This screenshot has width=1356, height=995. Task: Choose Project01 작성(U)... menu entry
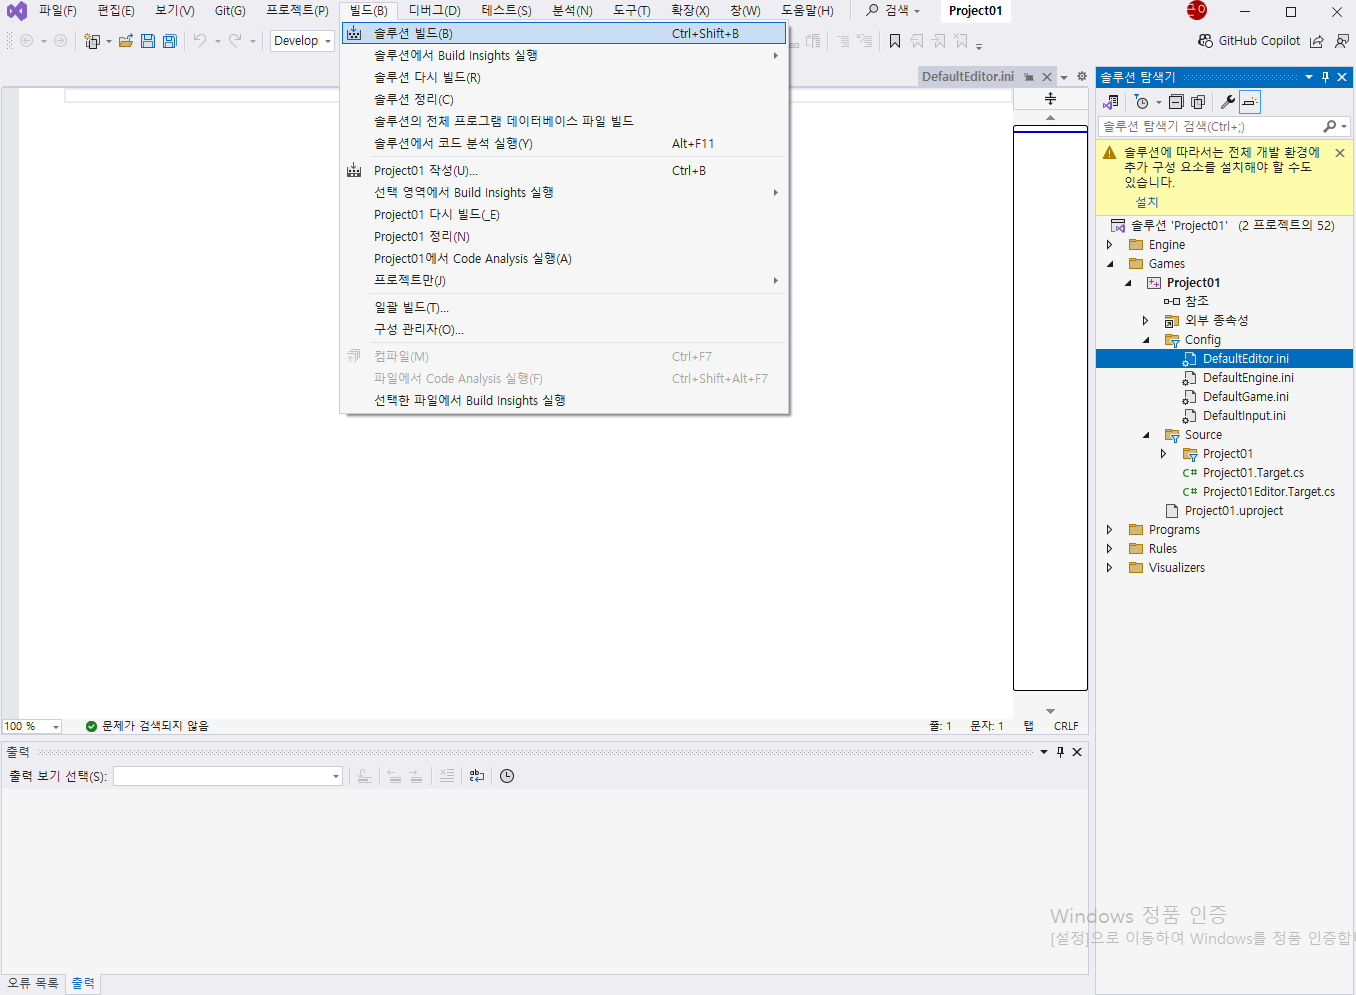[564, 170]
